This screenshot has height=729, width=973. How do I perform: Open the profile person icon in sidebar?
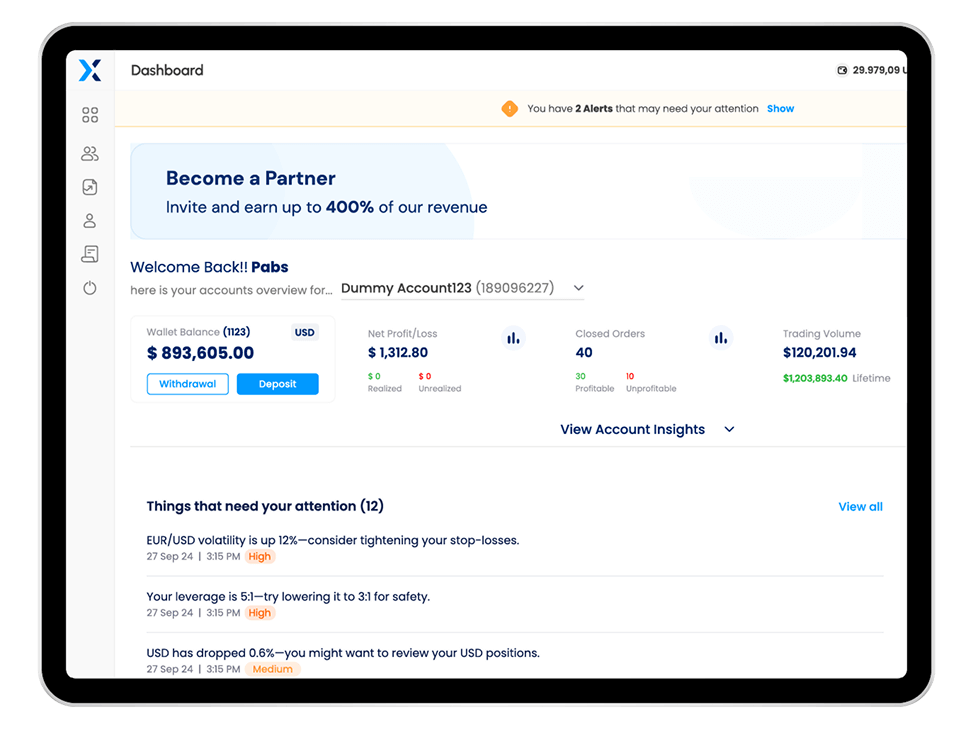pos(90,221)
